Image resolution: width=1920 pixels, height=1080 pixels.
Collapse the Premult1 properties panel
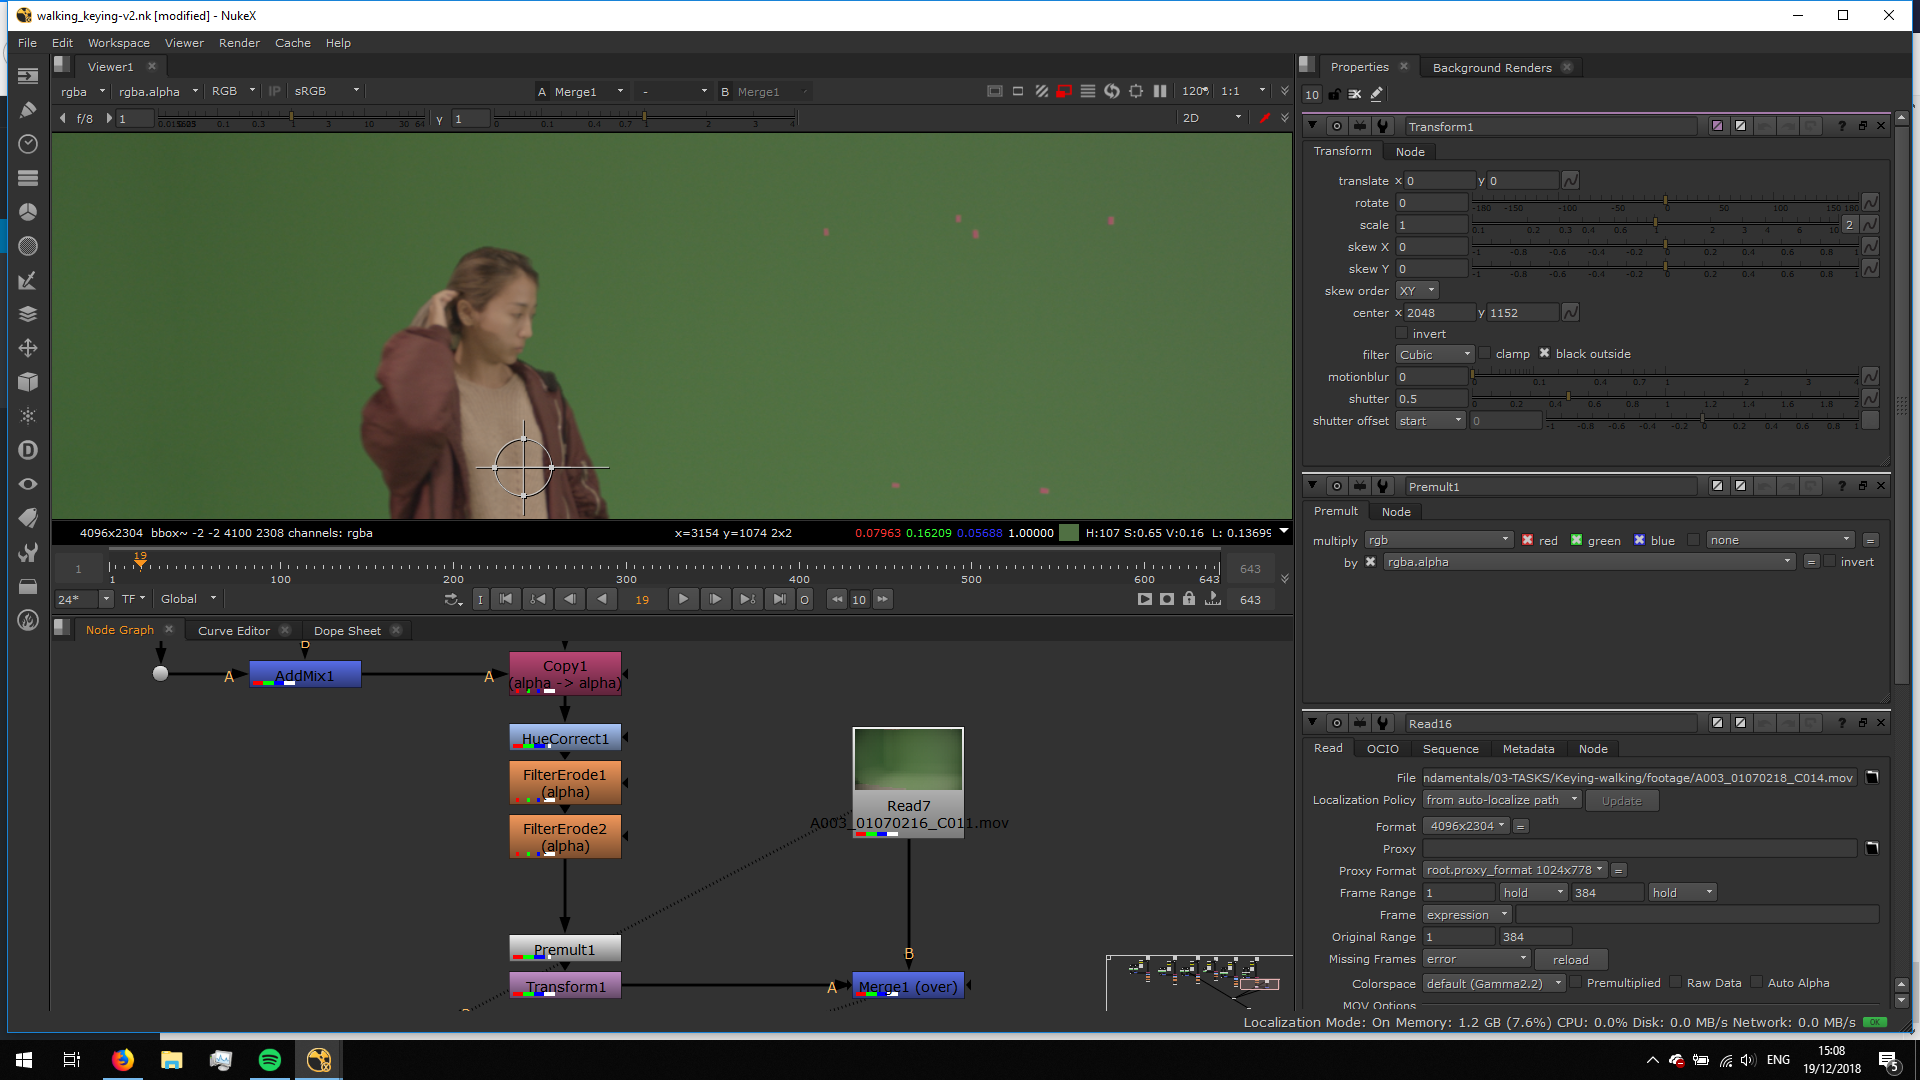tap(1312, 486)
